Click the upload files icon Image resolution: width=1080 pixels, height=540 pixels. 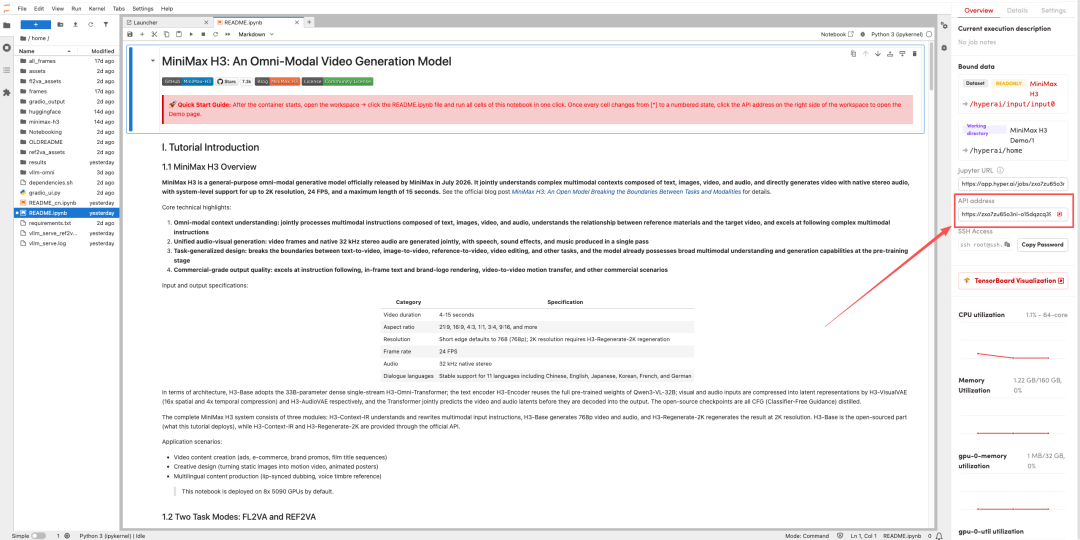point(75,24)
